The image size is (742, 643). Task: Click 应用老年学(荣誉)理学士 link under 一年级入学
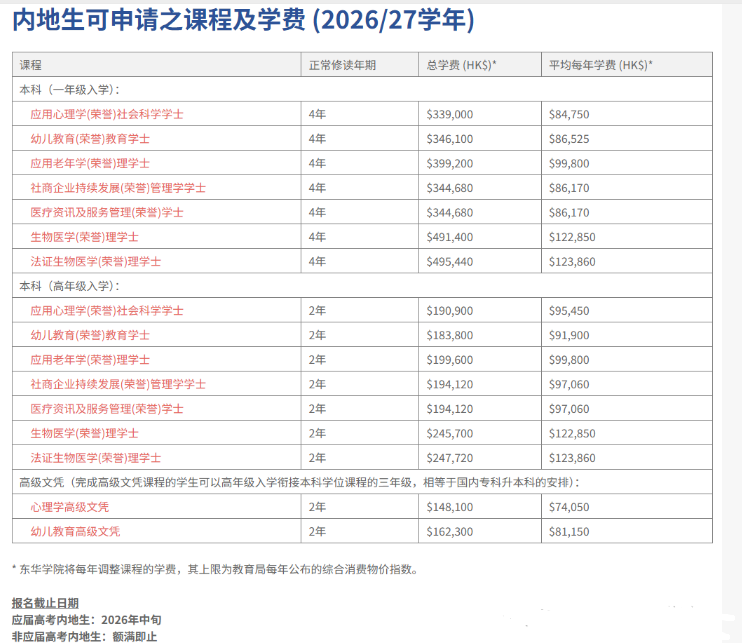(x=90, y=163)
